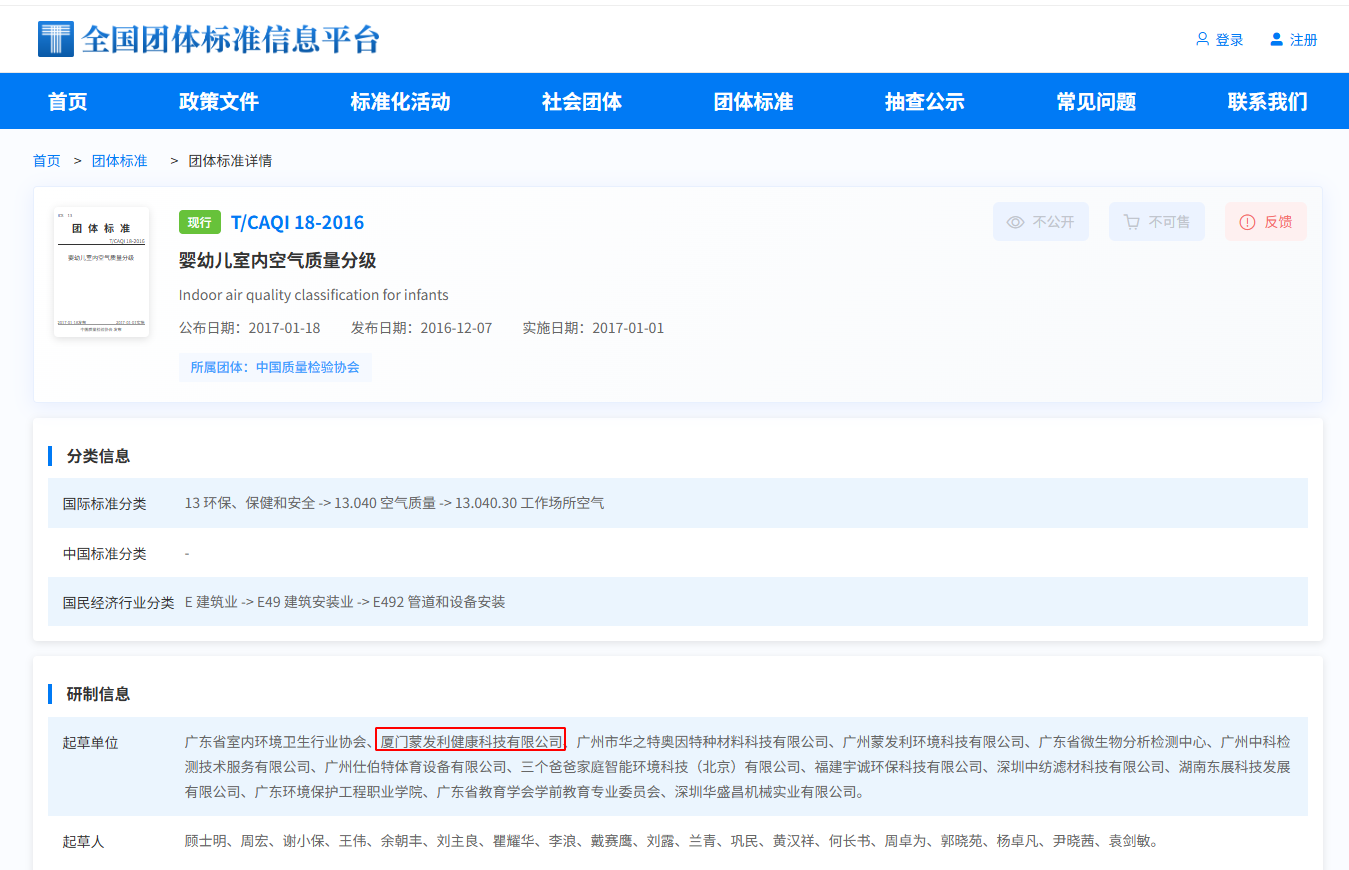Click the 研制信息 section heading

point(98,694)
